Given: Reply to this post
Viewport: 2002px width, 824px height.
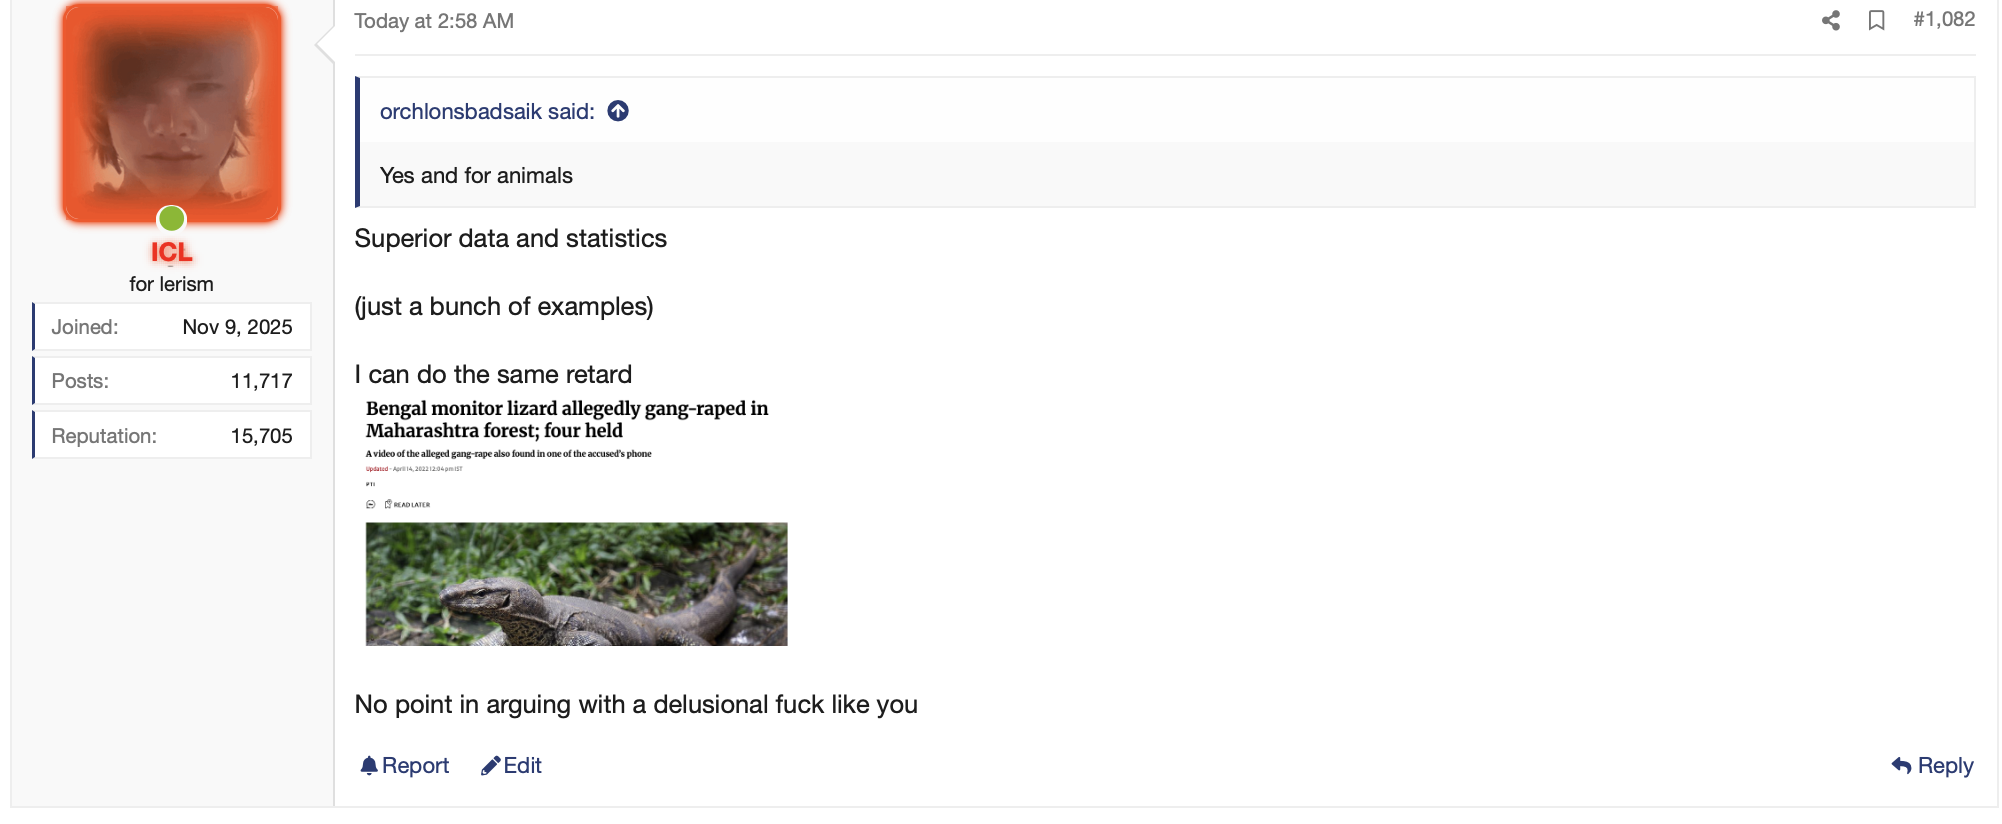Looking at the screenshot, I should [x=1932, y=765].
